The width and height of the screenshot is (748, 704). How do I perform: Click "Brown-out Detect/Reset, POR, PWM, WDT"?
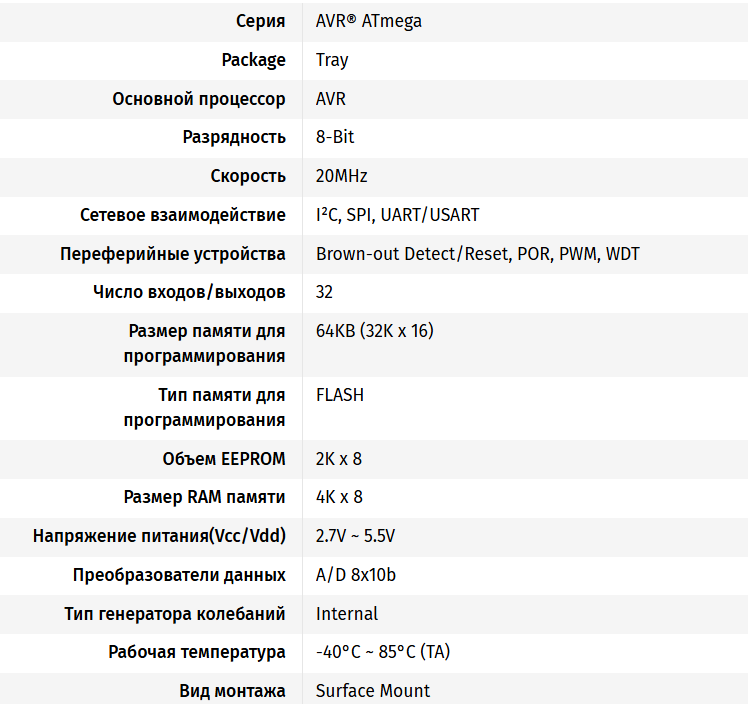pyautogui.click(x=477, y=254)
